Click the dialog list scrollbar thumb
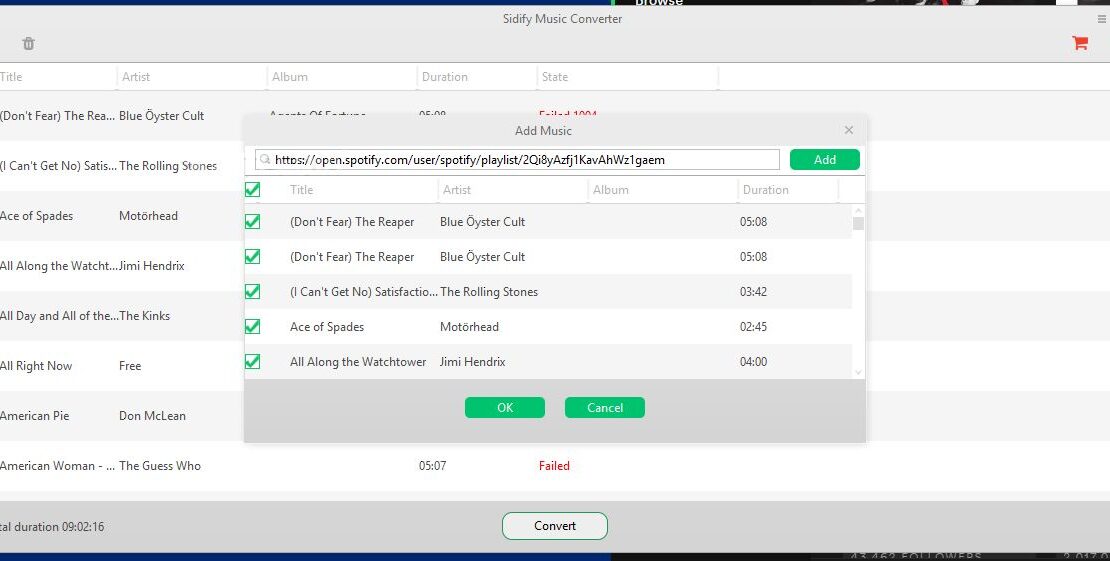Image resolution: width=1110 pixels, height=561 pixels. click(x=859, y=224)
